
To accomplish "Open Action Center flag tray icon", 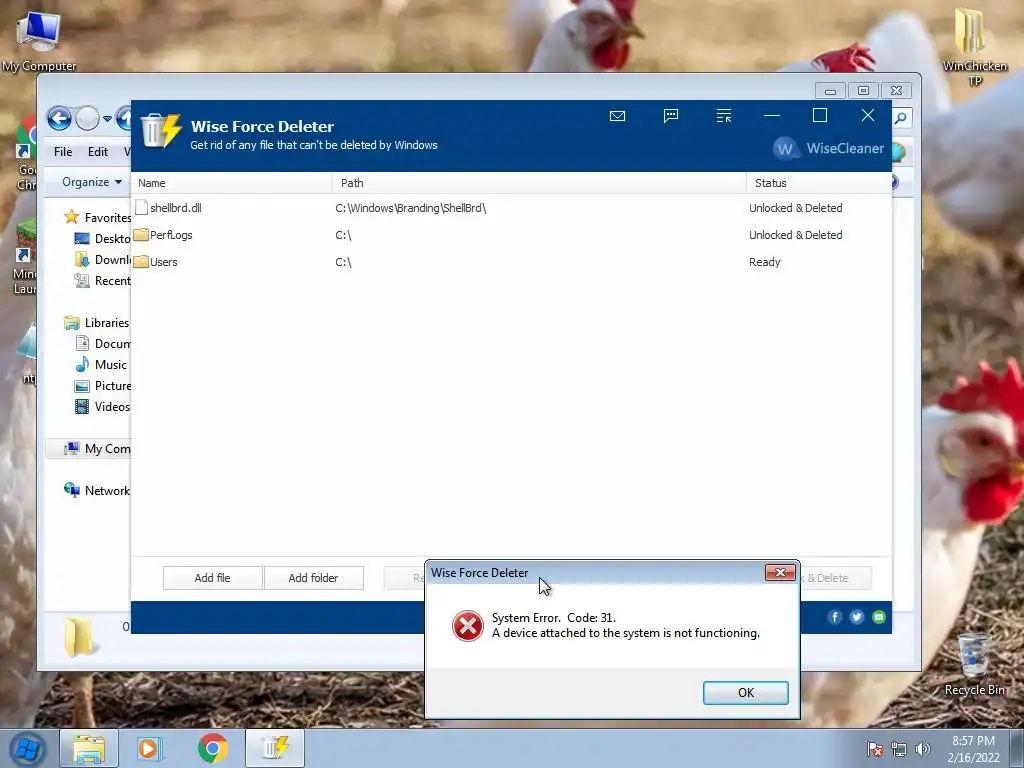I will [875, 749].
